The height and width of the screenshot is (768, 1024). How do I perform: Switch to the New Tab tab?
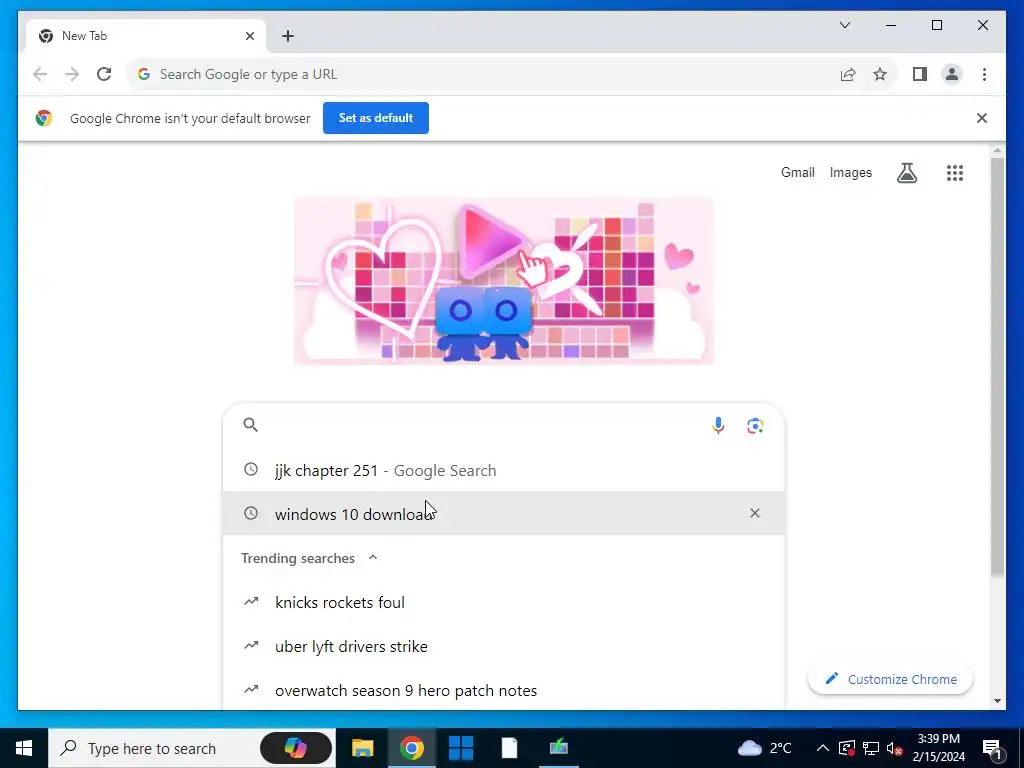pyautogui.click(x=145, y=36)
